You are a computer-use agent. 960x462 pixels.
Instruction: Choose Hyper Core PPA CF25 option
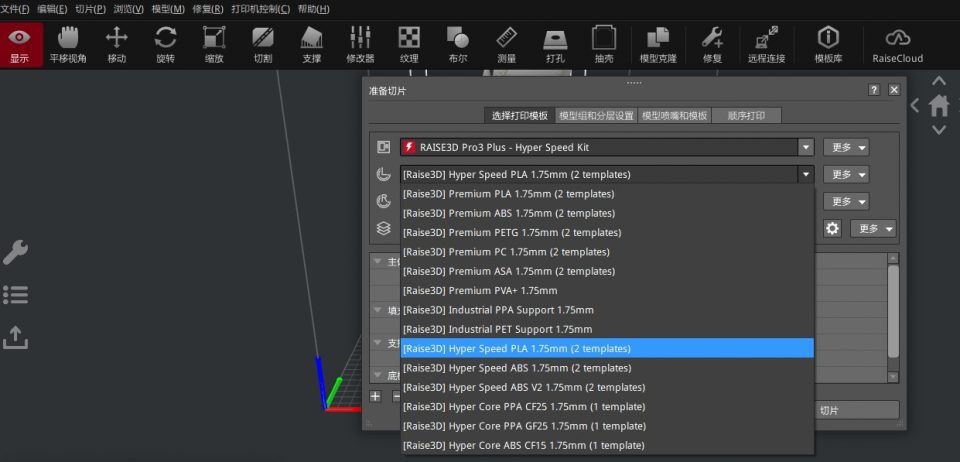(x=607, y=406)
